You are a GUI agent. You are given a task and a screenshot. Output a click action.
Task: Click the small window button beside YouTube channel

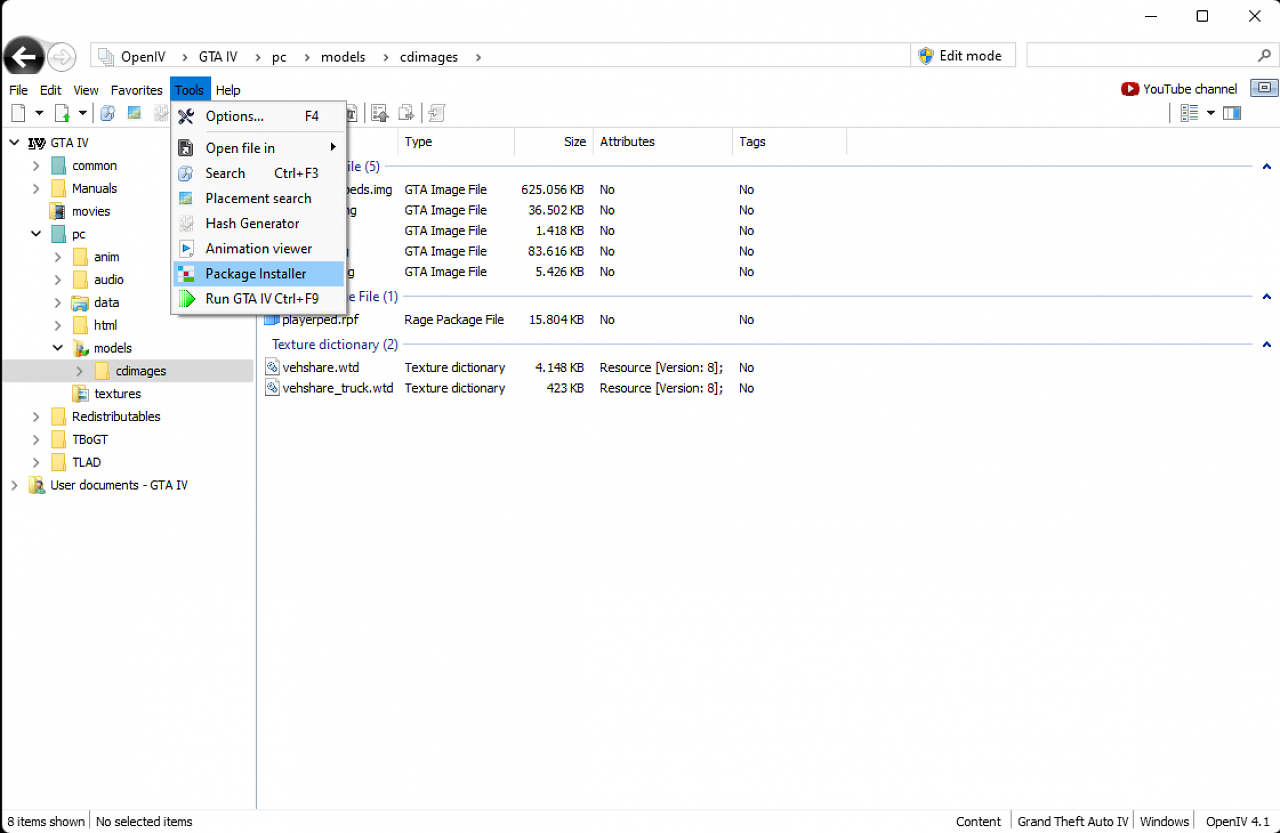pos(1264,88)
